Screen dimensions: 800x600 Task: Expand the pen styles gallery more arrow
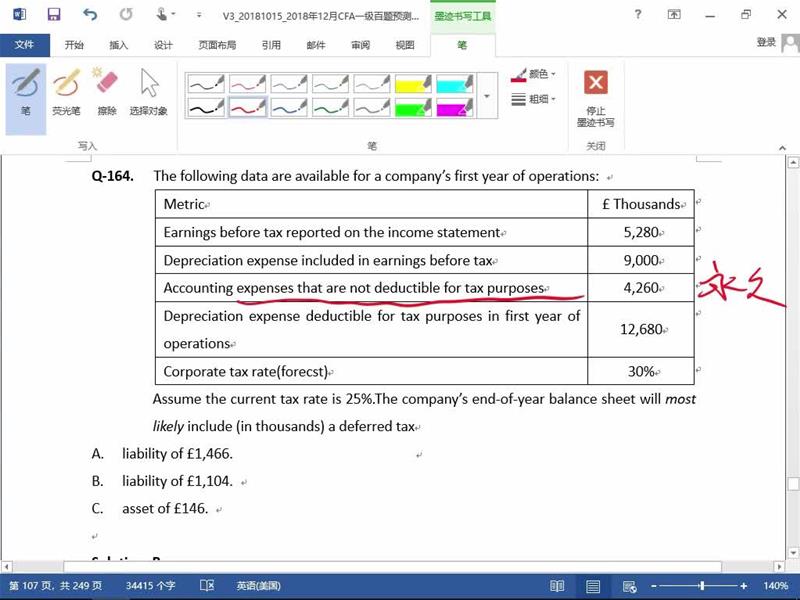488,96
